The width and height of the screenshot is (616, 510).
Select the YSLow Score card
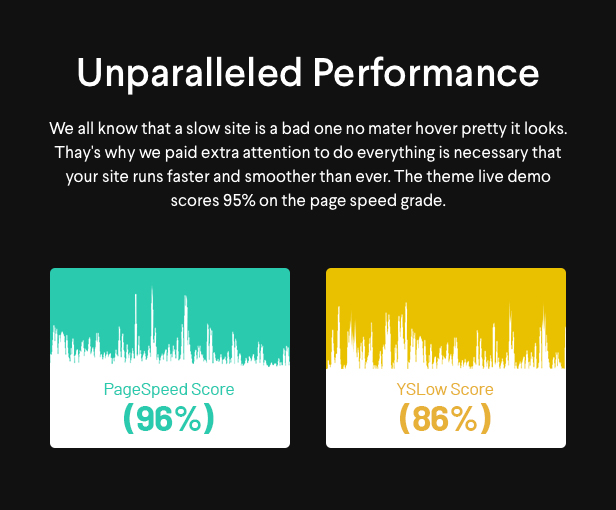click(446, 358)
